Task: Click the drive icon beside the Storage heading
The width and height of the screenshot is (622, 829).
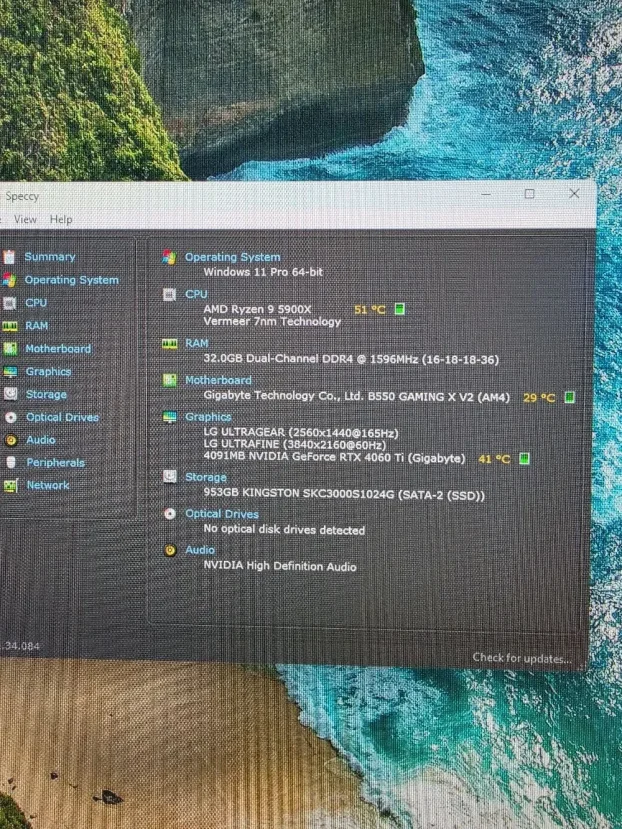Action: [170, 477]
